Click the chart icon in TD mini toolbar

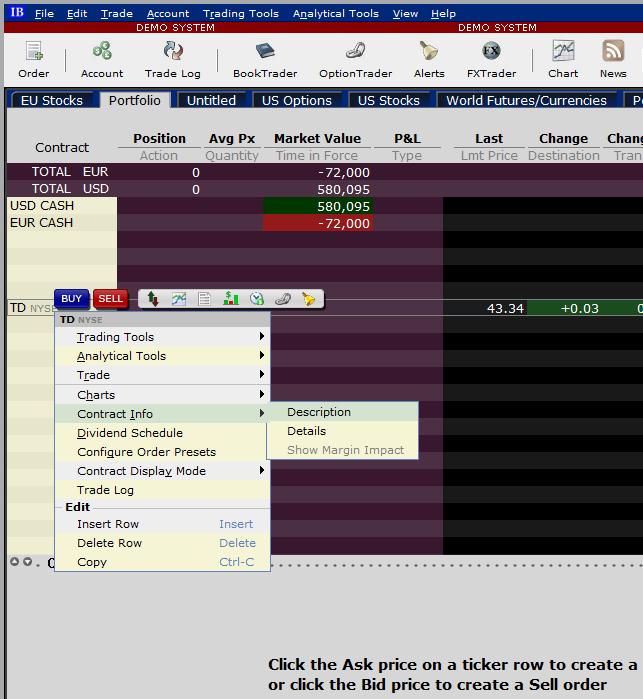pyautogui.click(x=179, y=299)
